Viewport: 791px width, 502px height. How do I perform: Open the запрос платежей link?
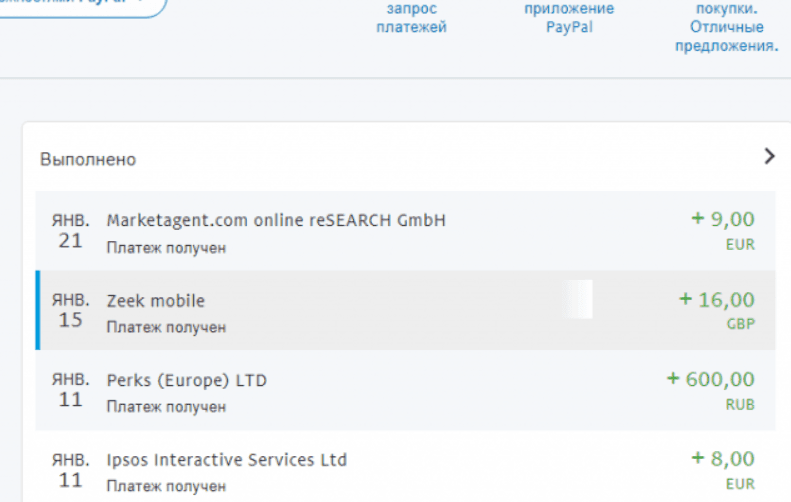click(411, 18)
